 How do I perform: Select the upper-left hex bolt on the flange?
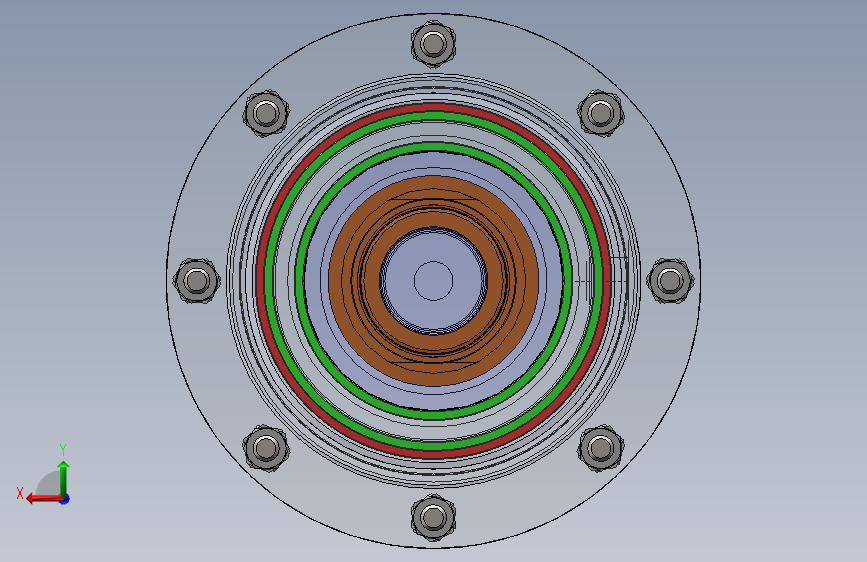[266, 113]
